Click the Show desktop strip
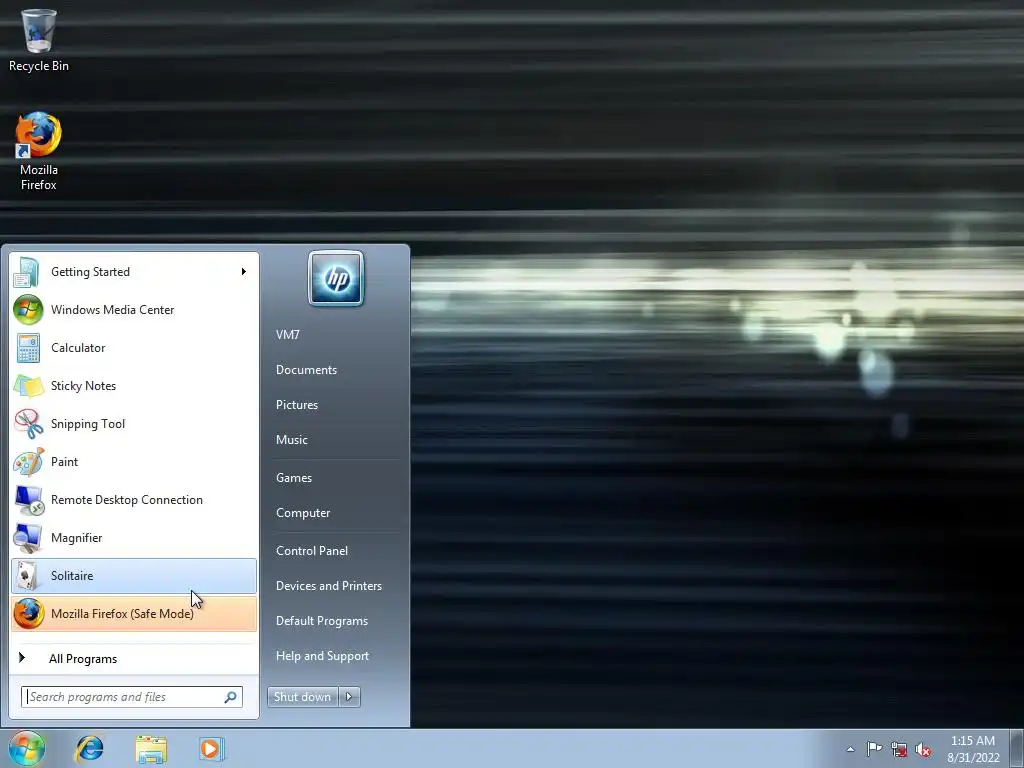 pos(1017,749)
